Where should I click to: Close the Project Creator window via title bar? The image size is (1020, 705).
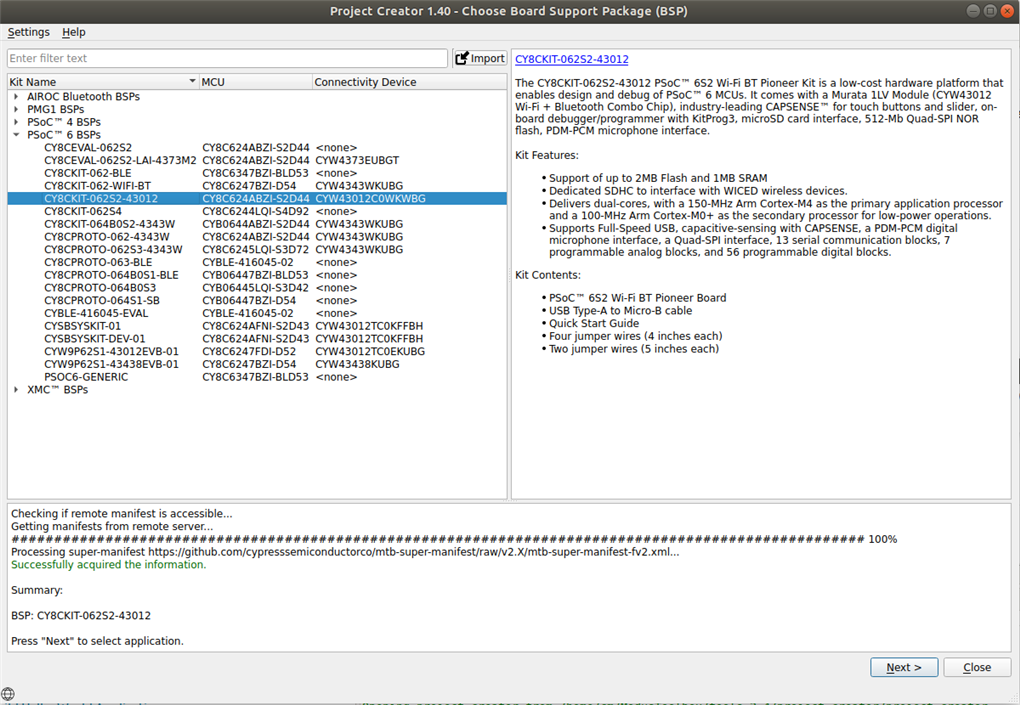[1007, 11]
